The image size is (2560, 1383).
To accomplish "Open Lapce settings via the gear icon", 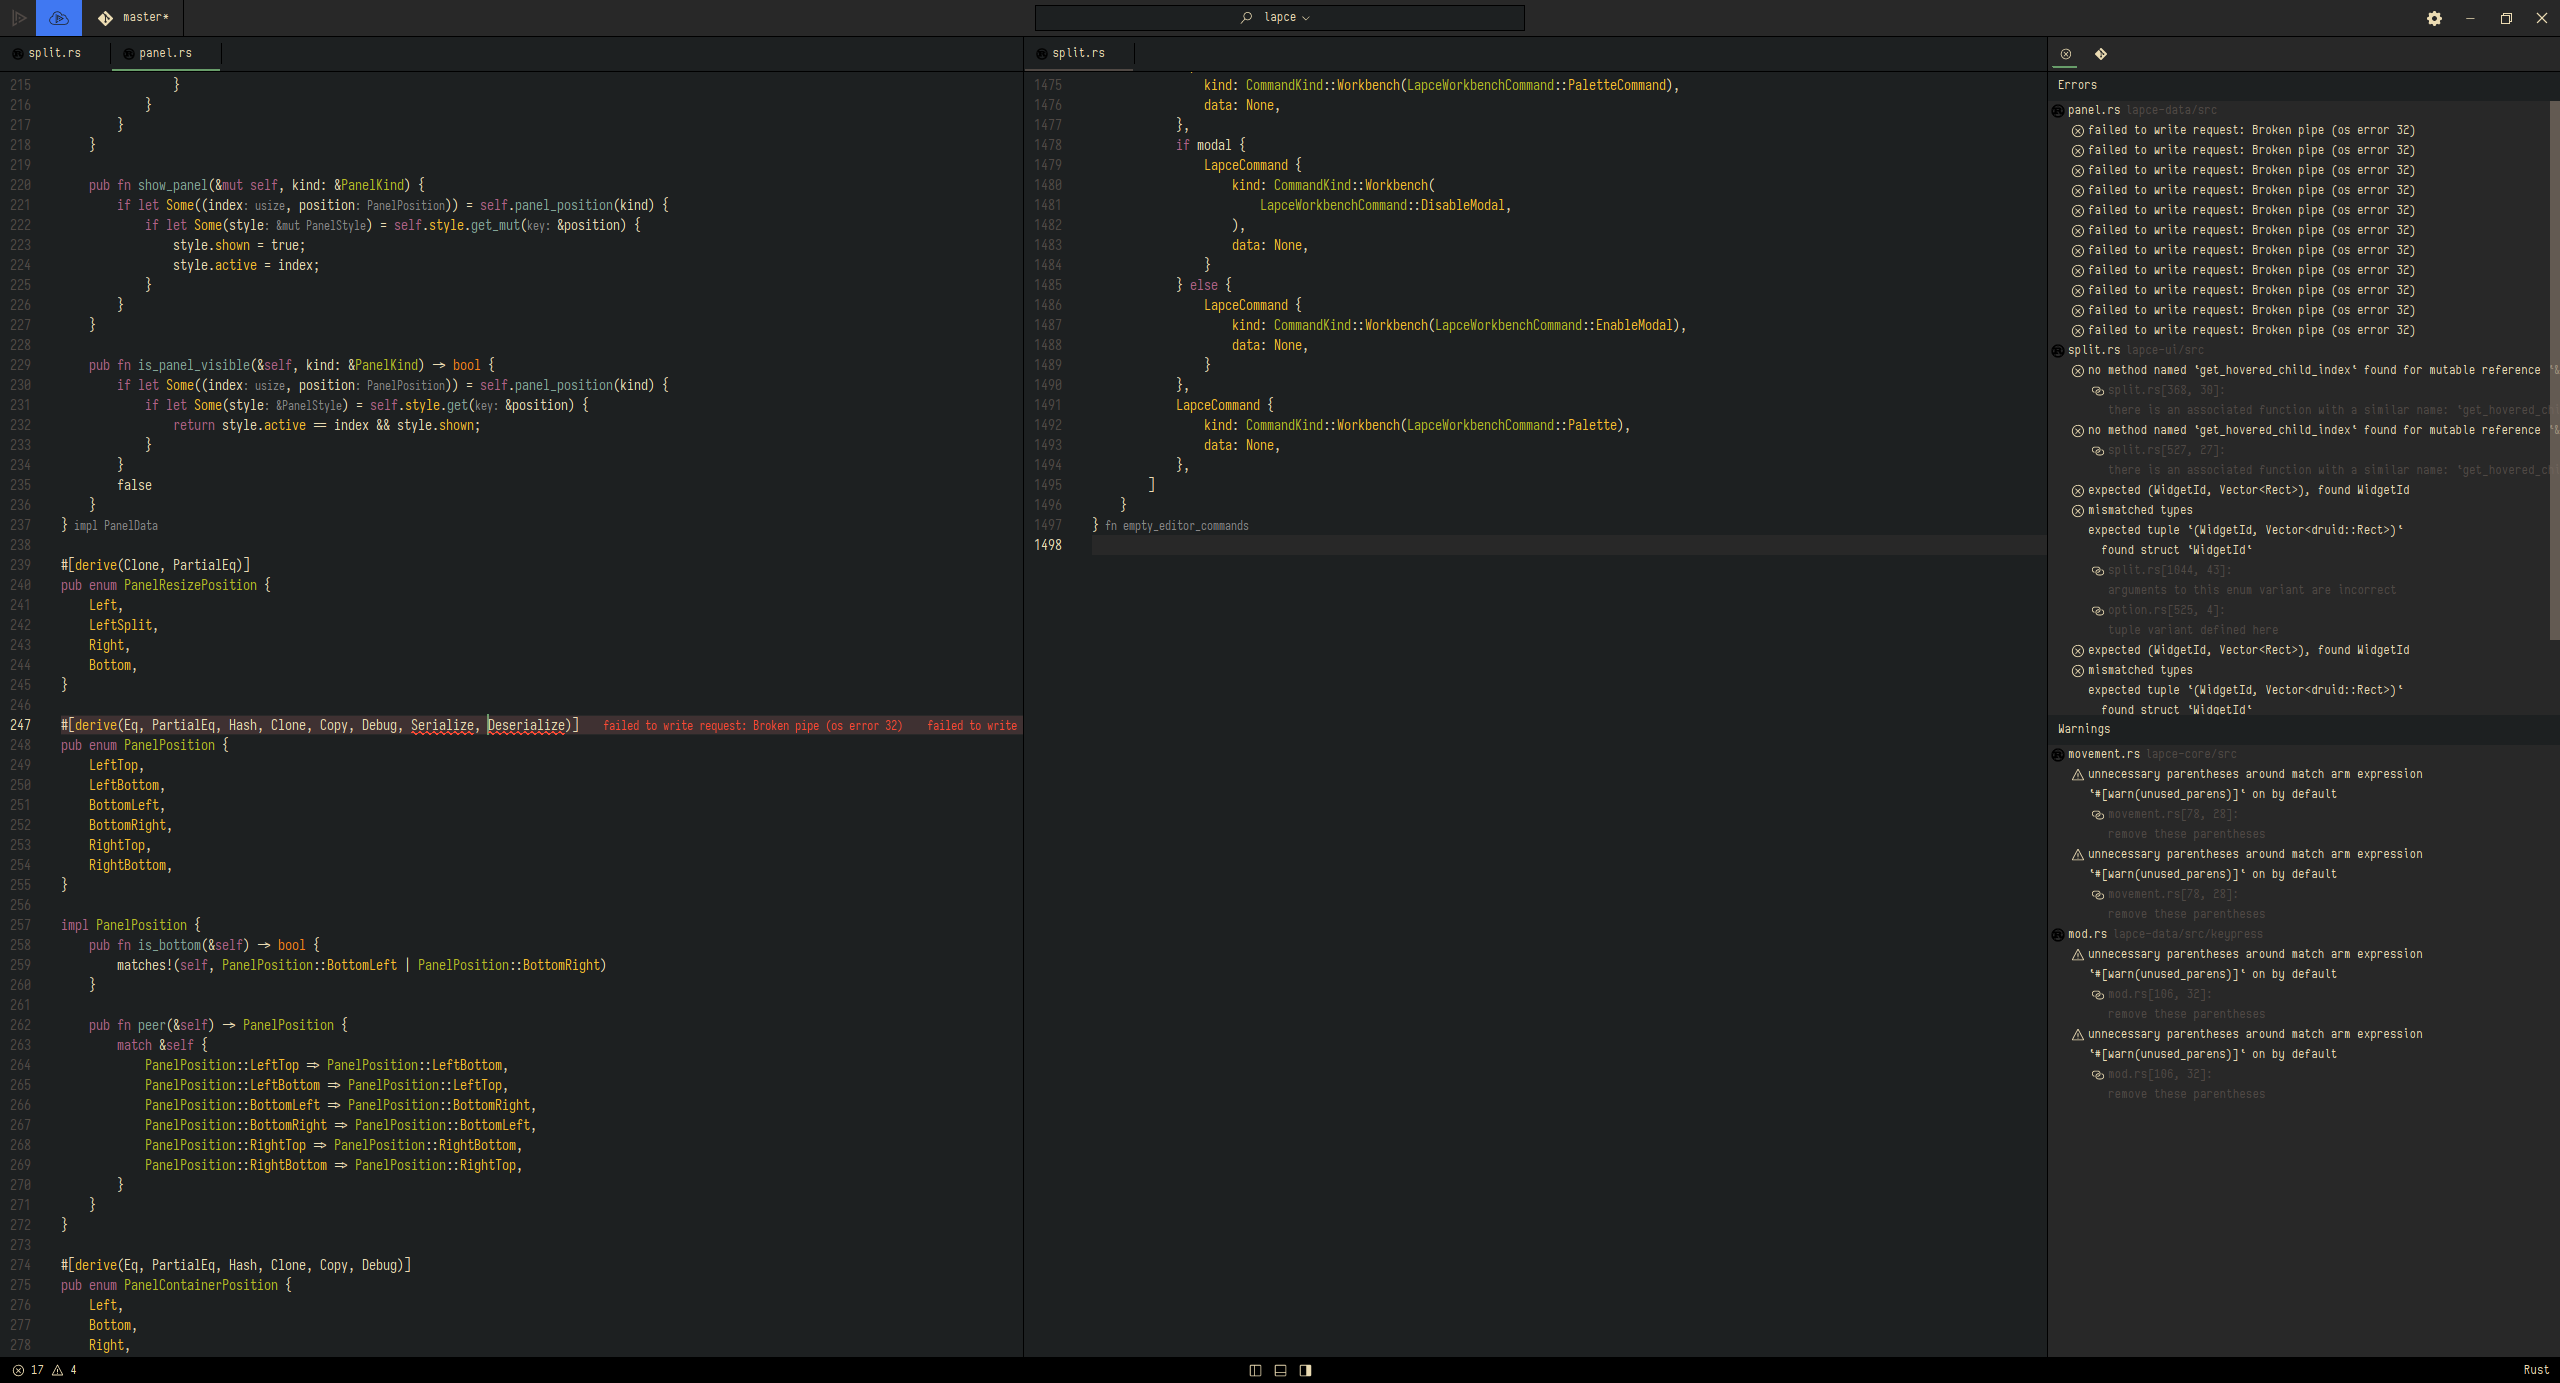I will [2434, 18].
